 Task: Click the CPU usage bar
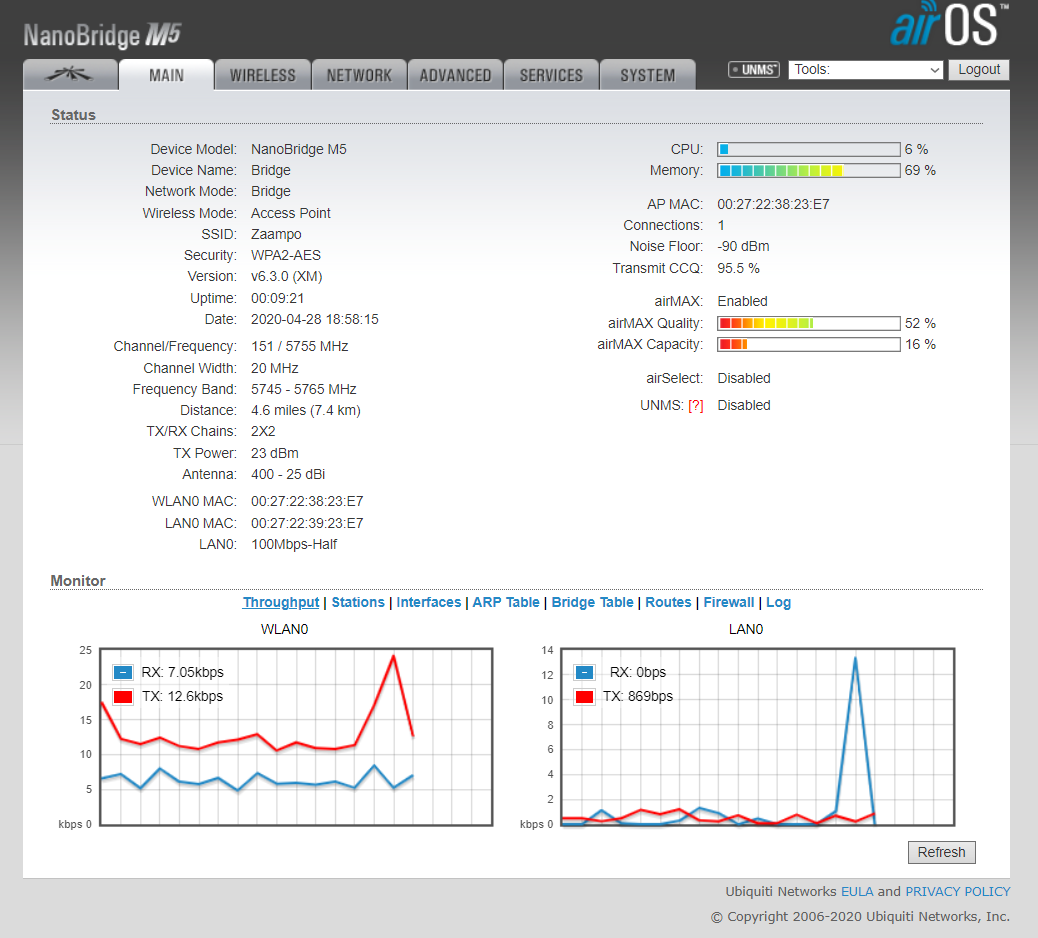809,150
